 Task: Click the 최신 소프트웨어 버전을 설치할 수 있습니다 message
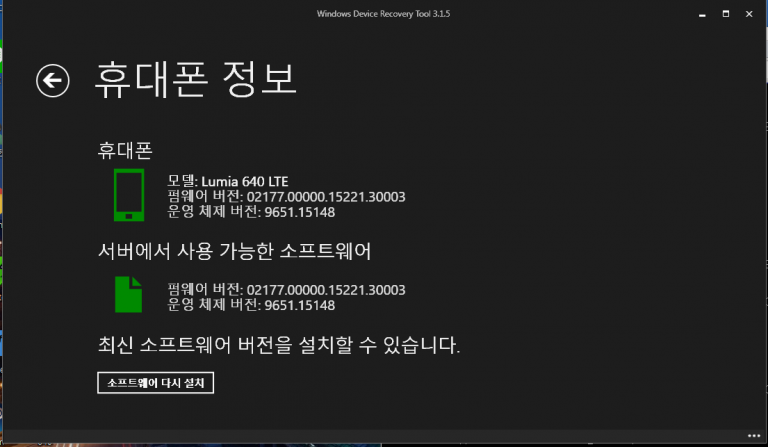(x=279, y=345)
